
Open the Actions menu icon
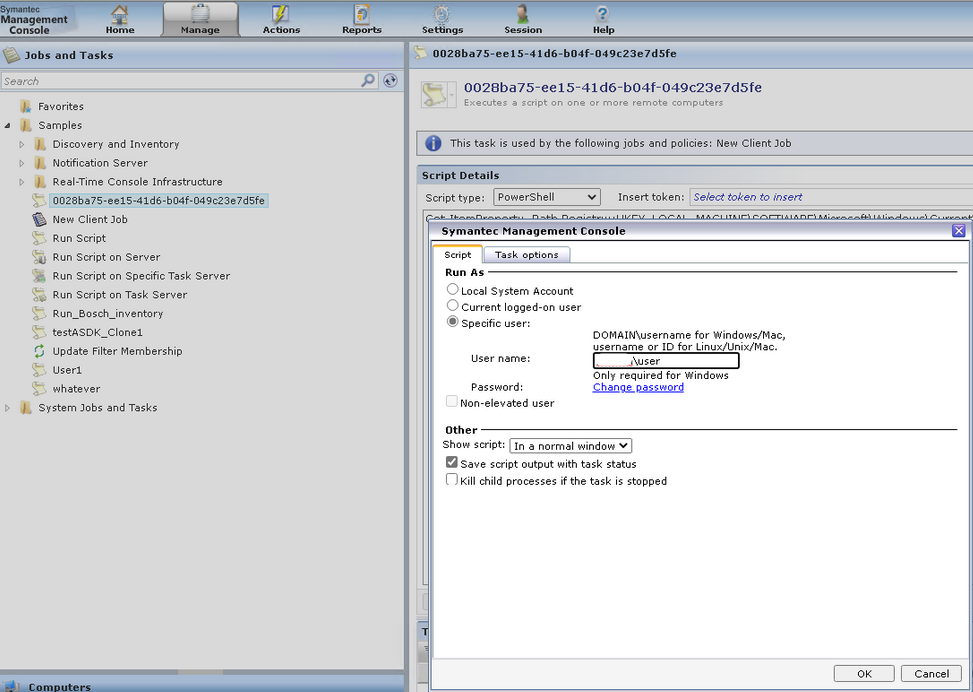pos(281,14)
